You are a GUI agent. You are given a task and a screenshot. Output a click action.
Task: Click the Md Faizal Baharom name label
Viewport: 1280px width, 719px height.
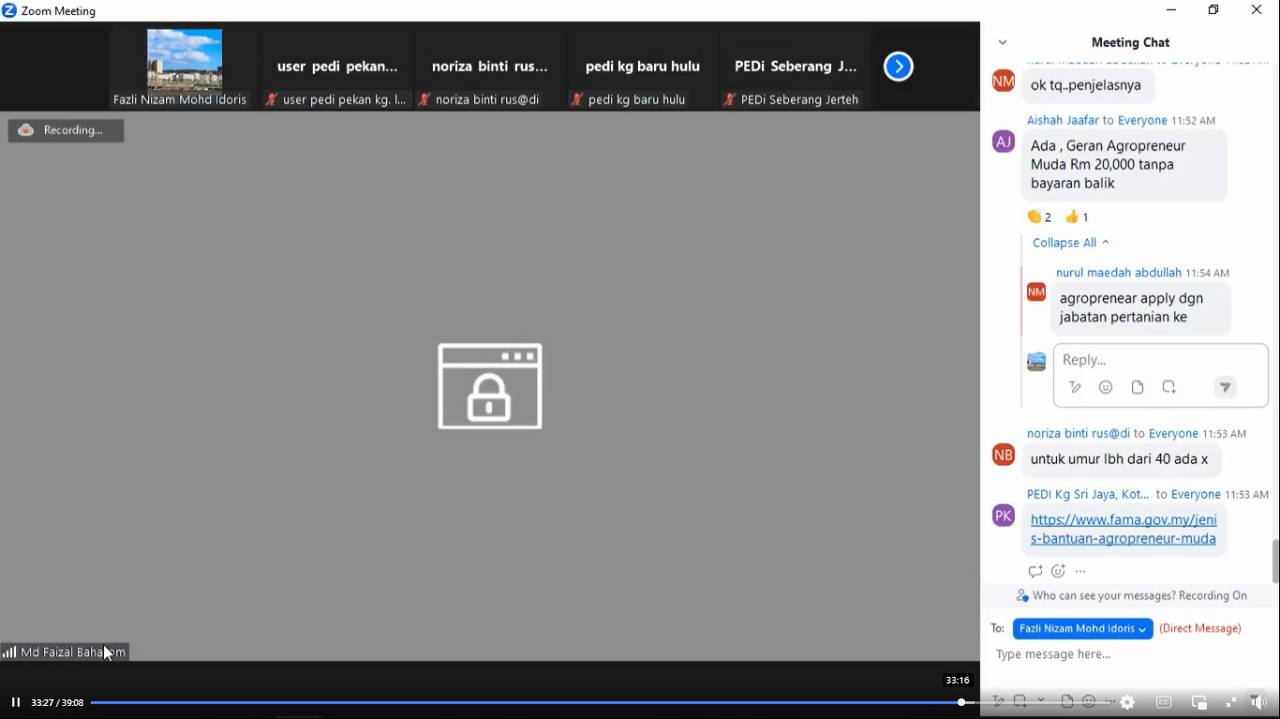pyautogui.click(x=73, y=652)
